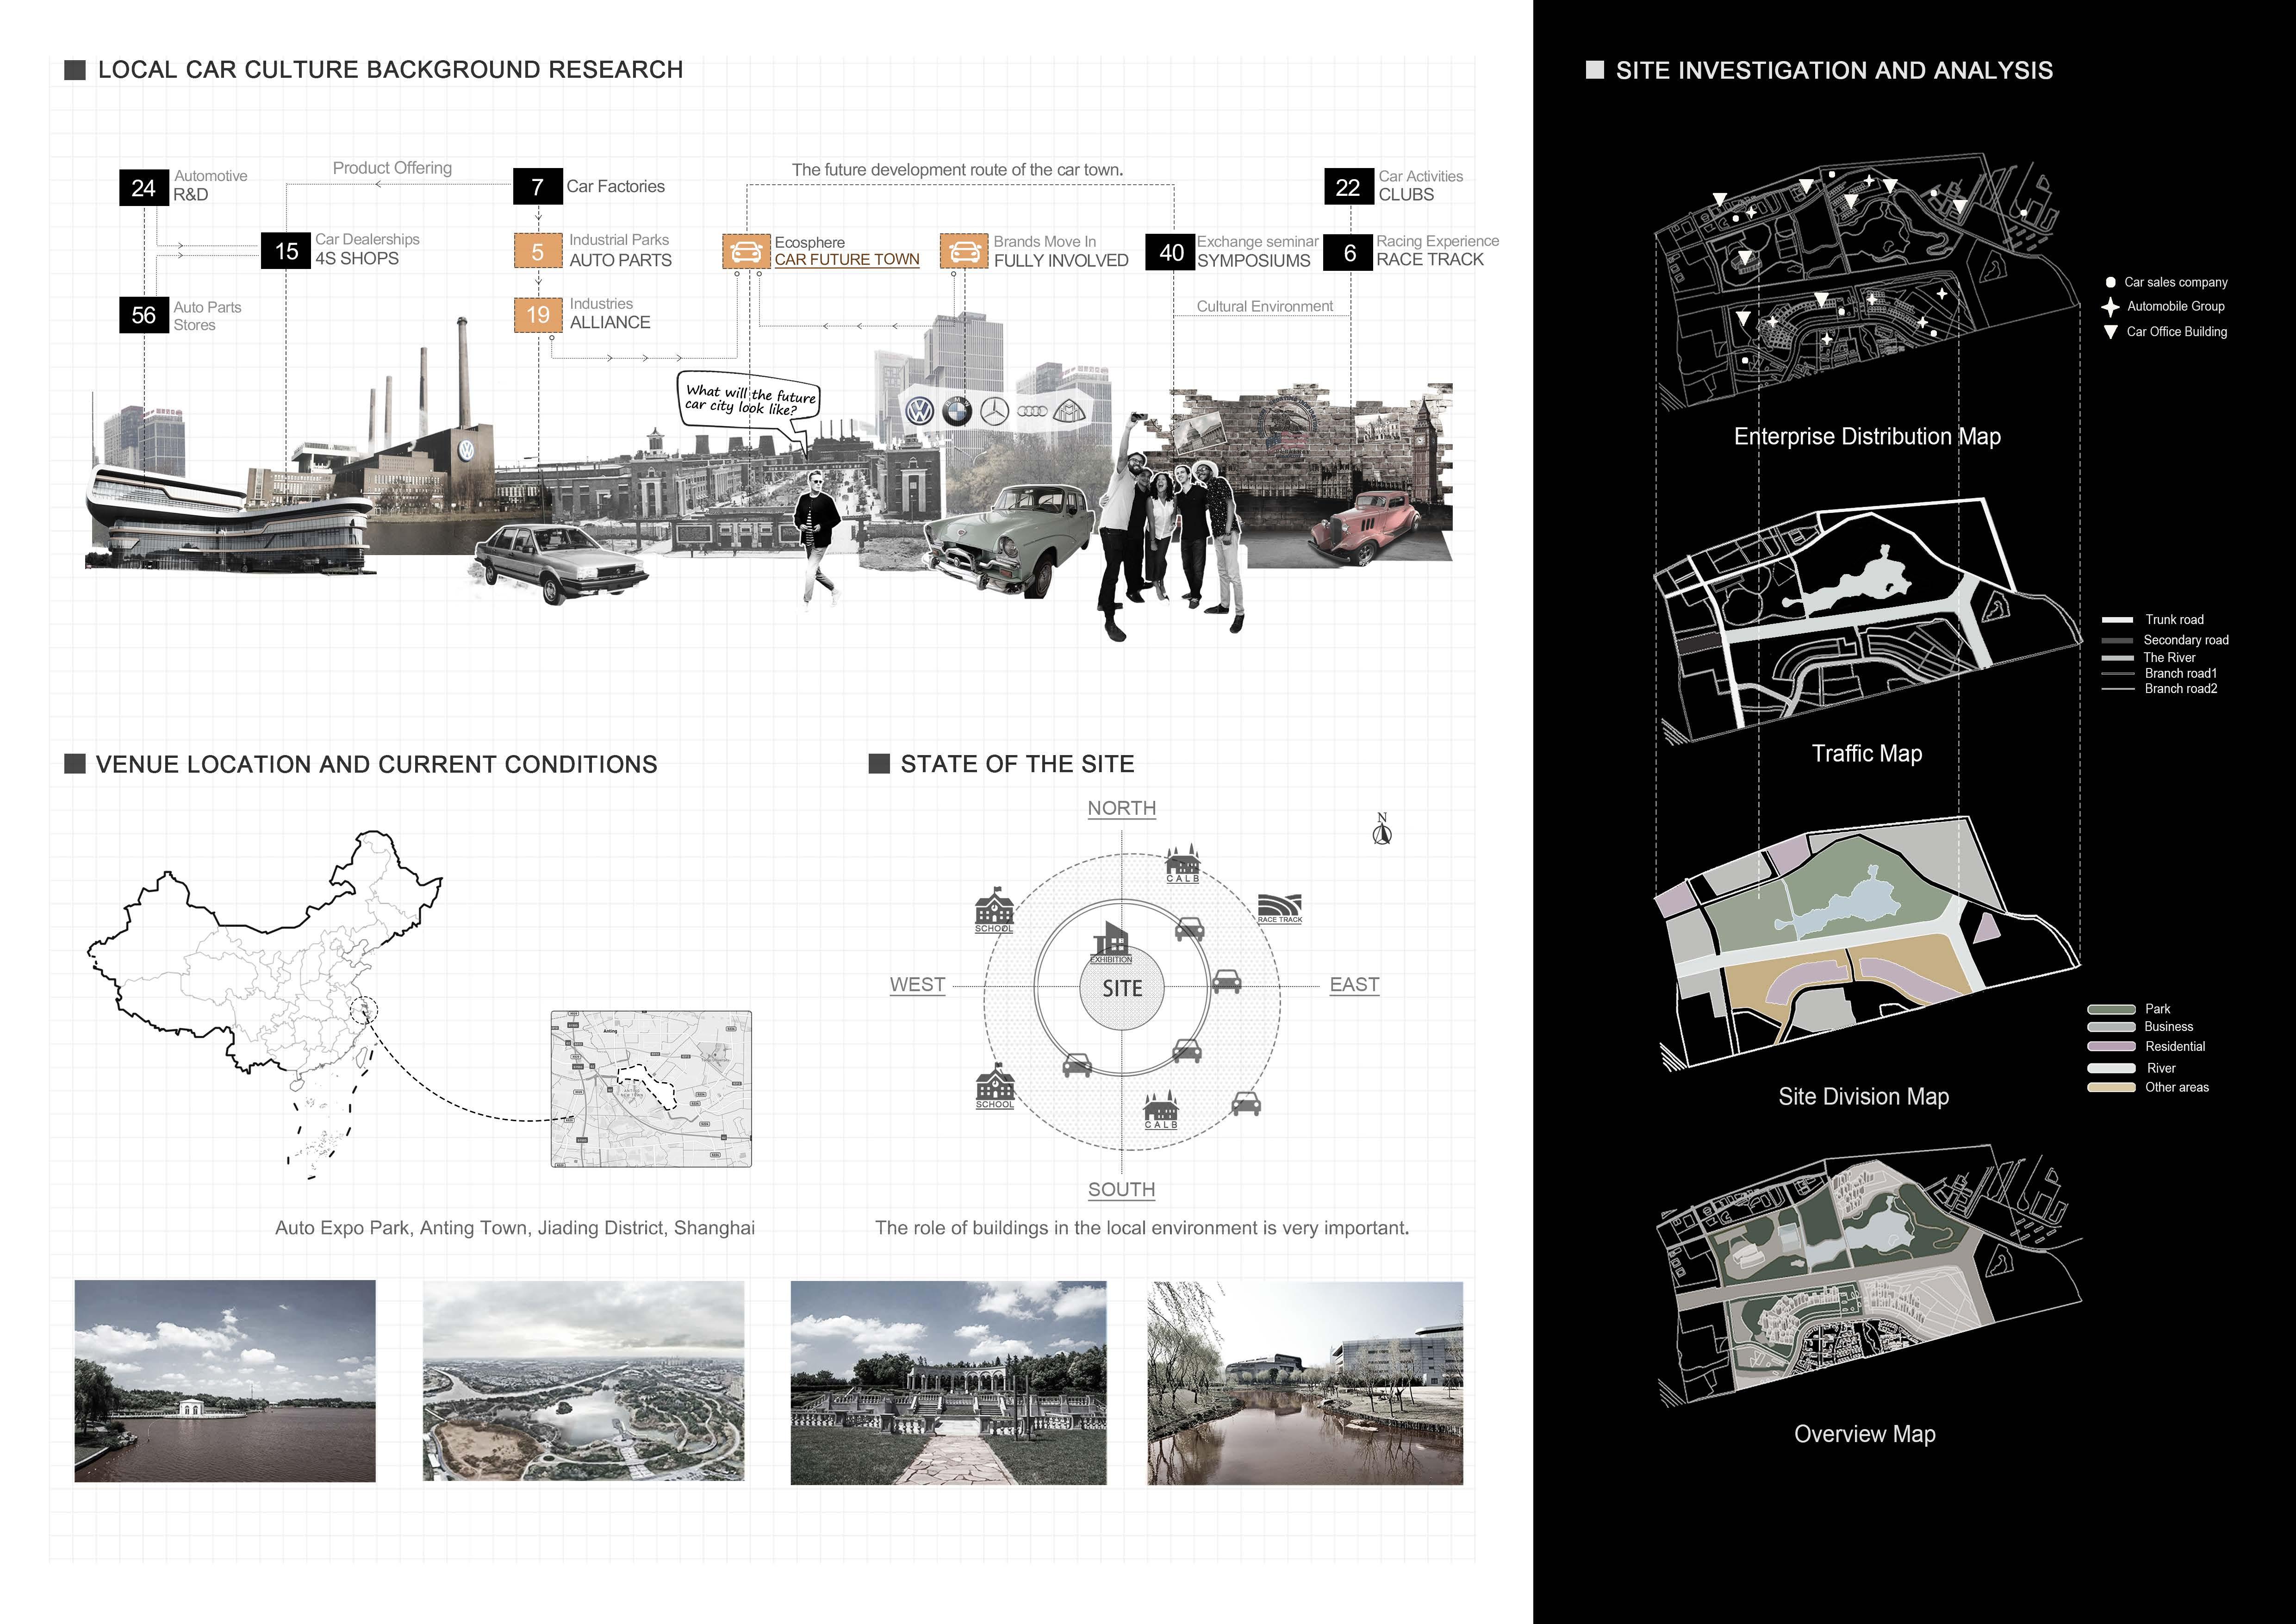Click the Automobile Group star legend icon
Image resolution: width=2296 pixels, height=1624 pixels.
(x=2110, y=307)
